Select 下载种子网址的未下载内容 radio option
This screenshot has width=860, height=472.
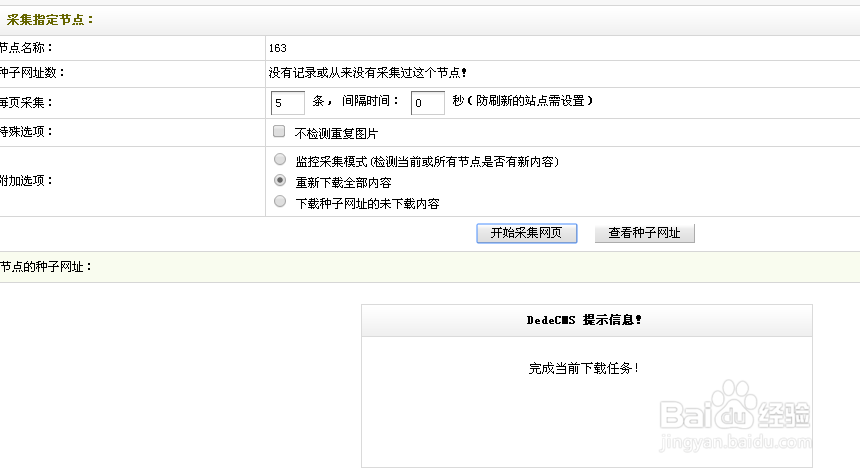click(280, 202)
